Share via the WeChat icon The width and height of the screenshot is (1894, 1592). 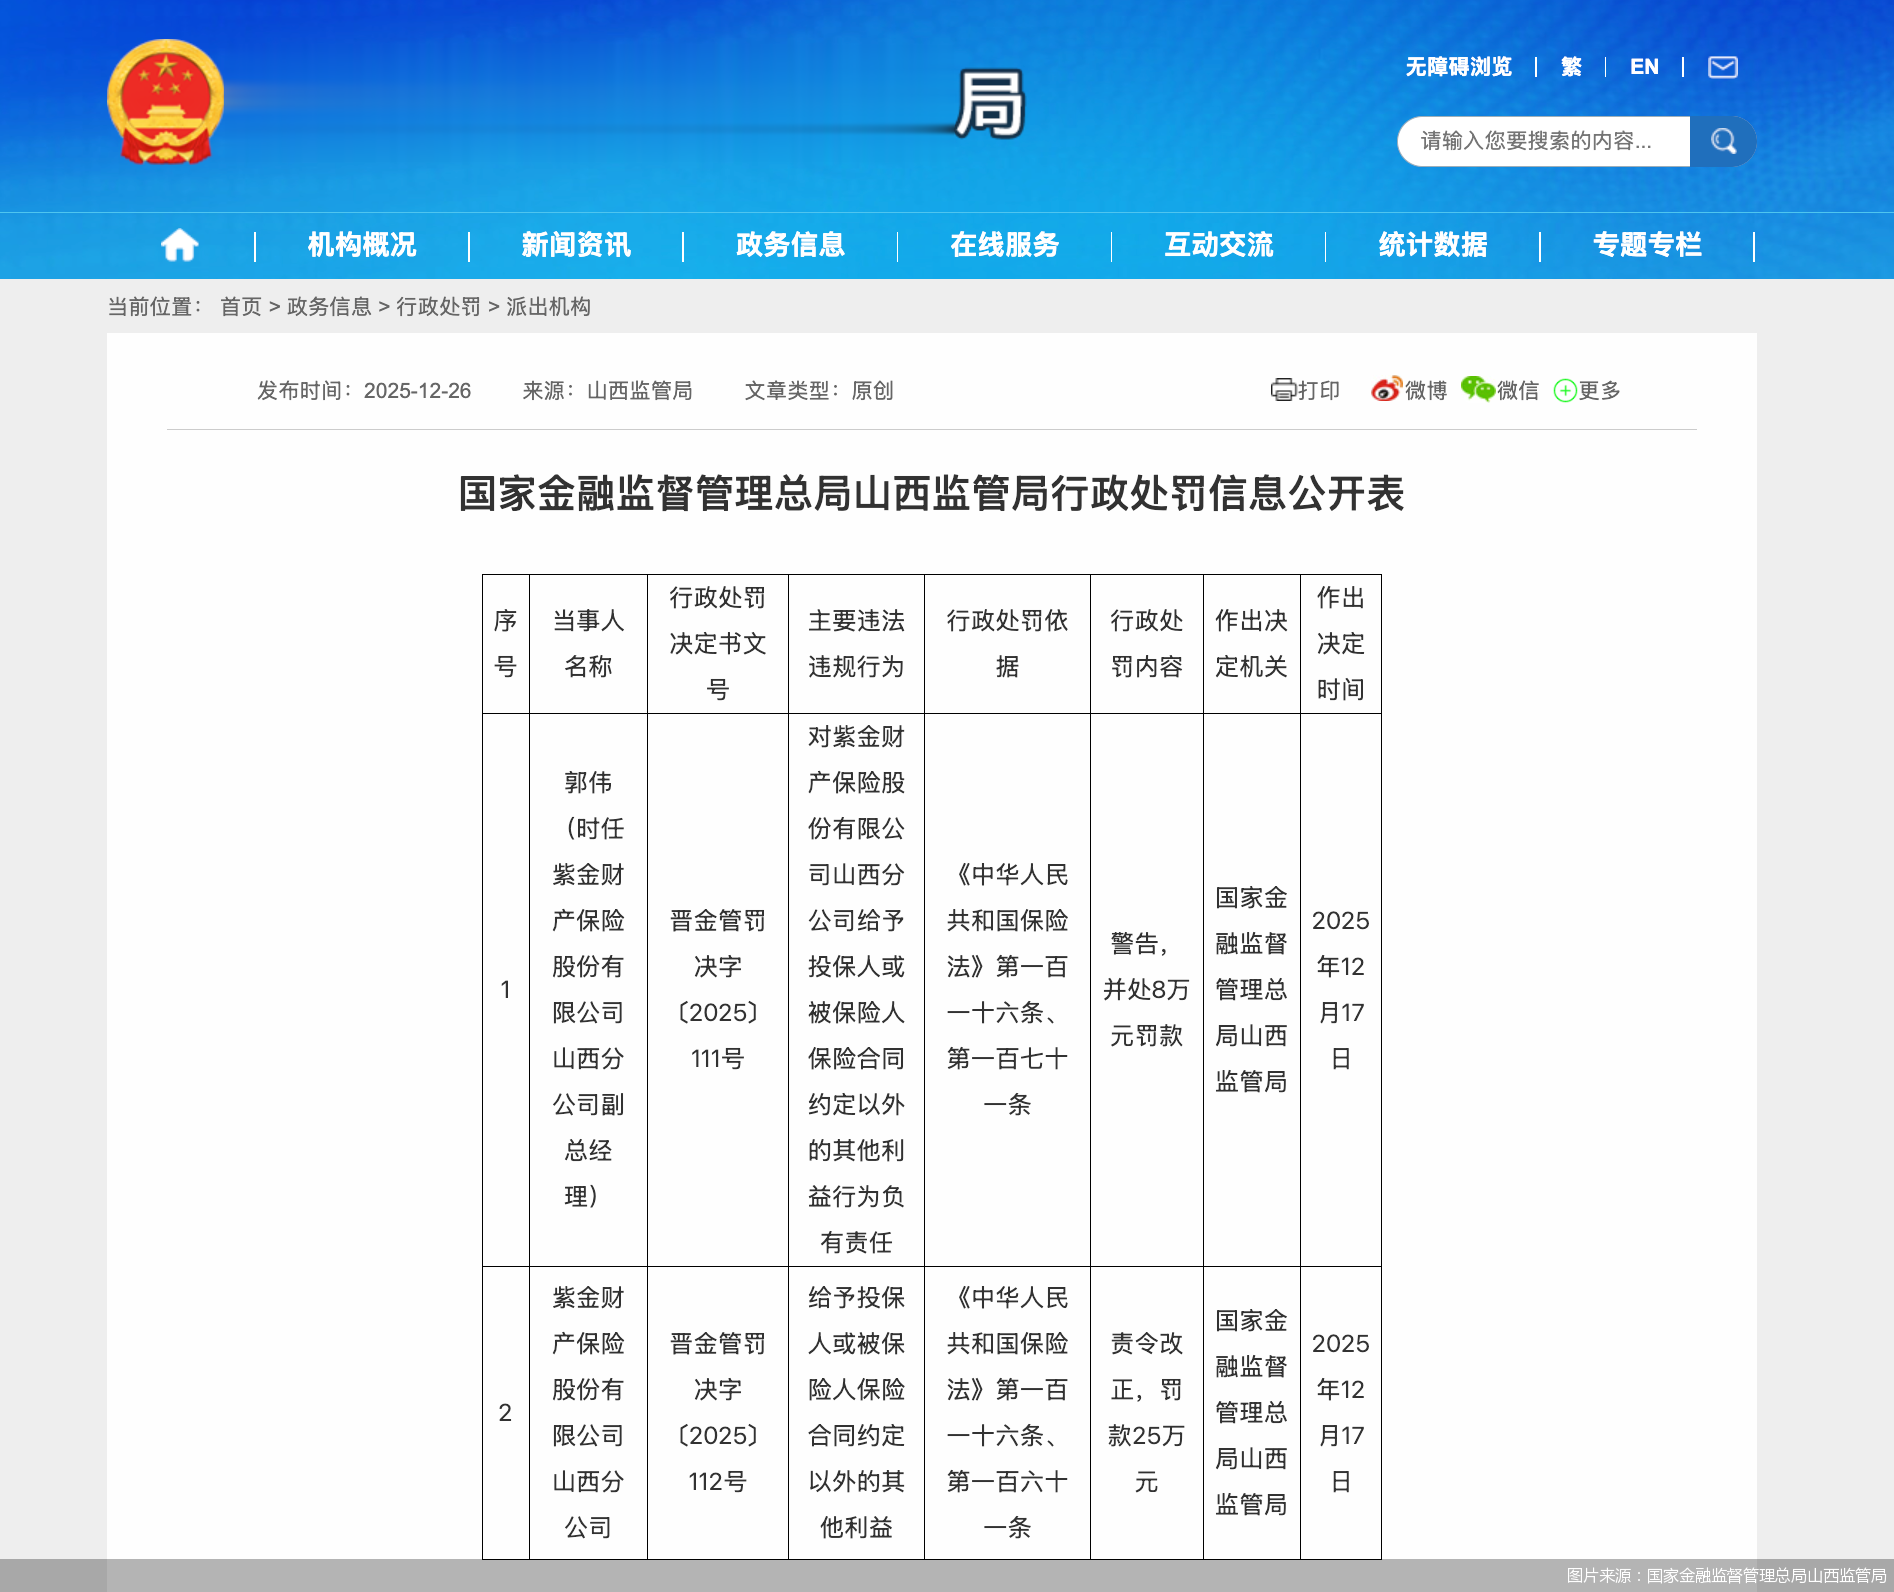point(1477,389)
